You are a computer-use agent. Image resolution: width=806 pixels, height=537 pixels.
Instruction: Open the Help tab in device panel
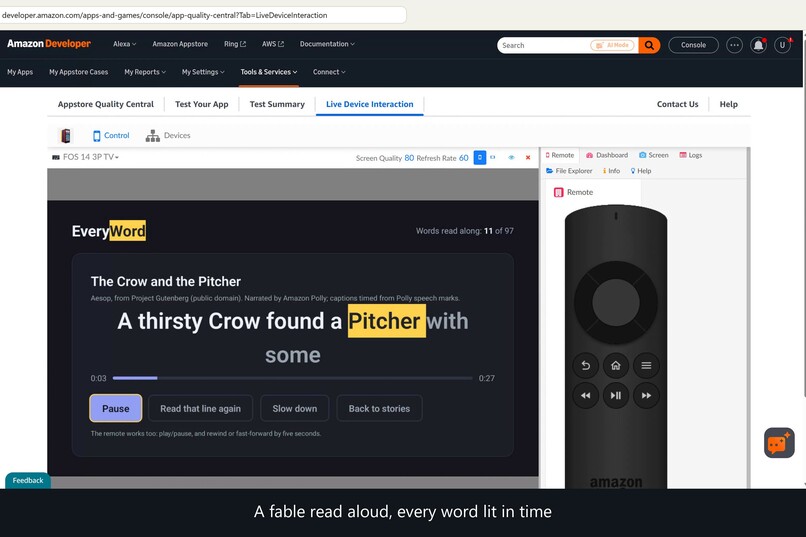point(641,171)
